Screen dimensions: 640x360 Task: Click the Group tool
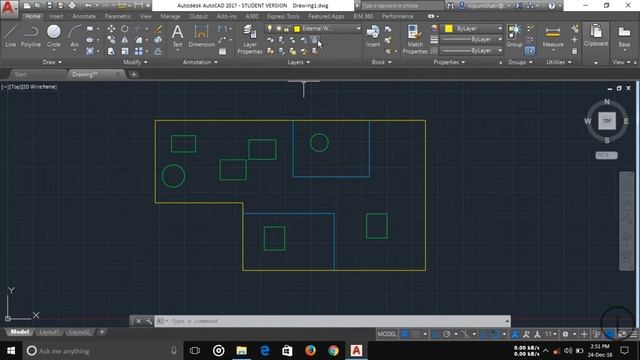(514, 36)
